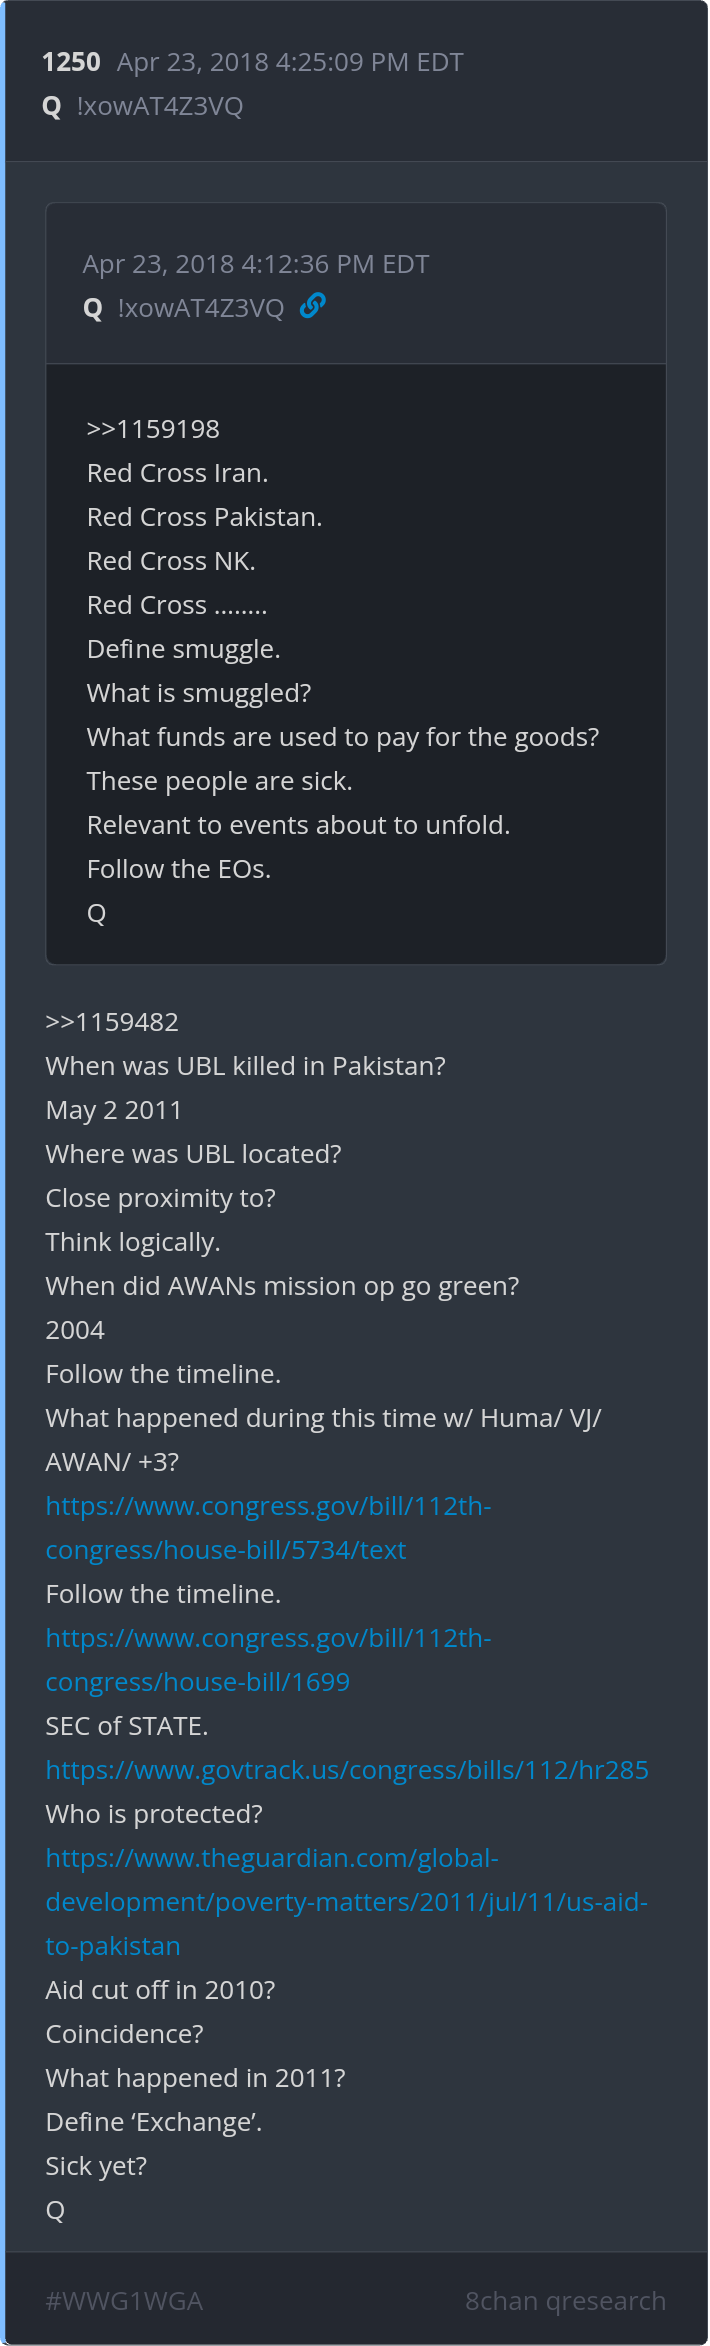Click the bold Q author name in header
The height and width of the screenshot is (2346, 710).
coord(52,107)
